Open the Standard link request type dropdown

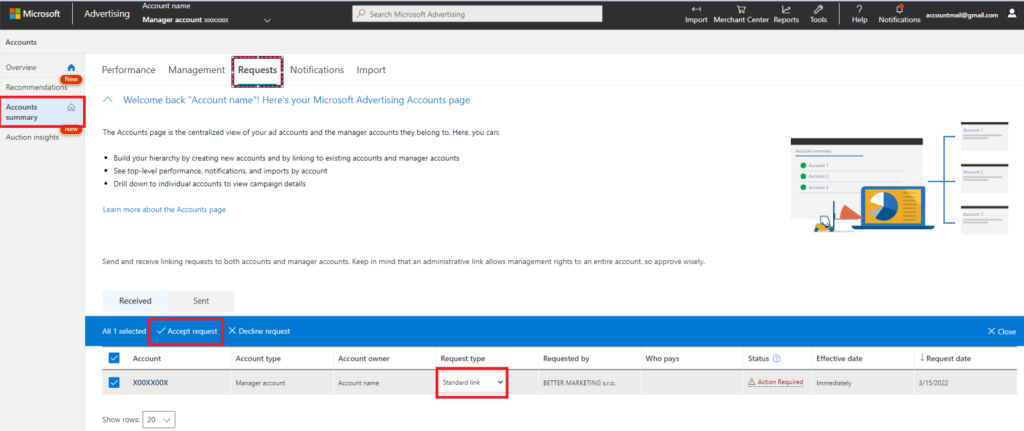click(473, 382)
